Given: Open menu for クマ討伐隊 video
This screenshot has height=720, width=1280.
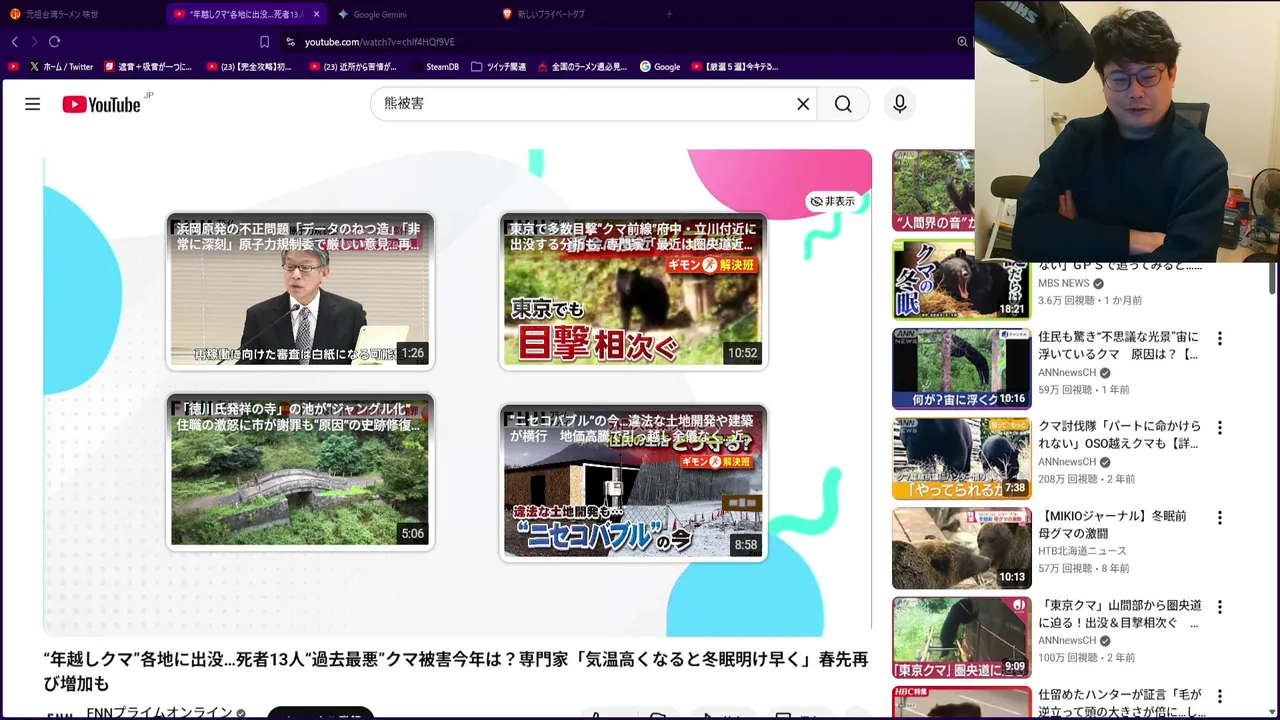Looking at the screenshot, I should (1219, 428).
